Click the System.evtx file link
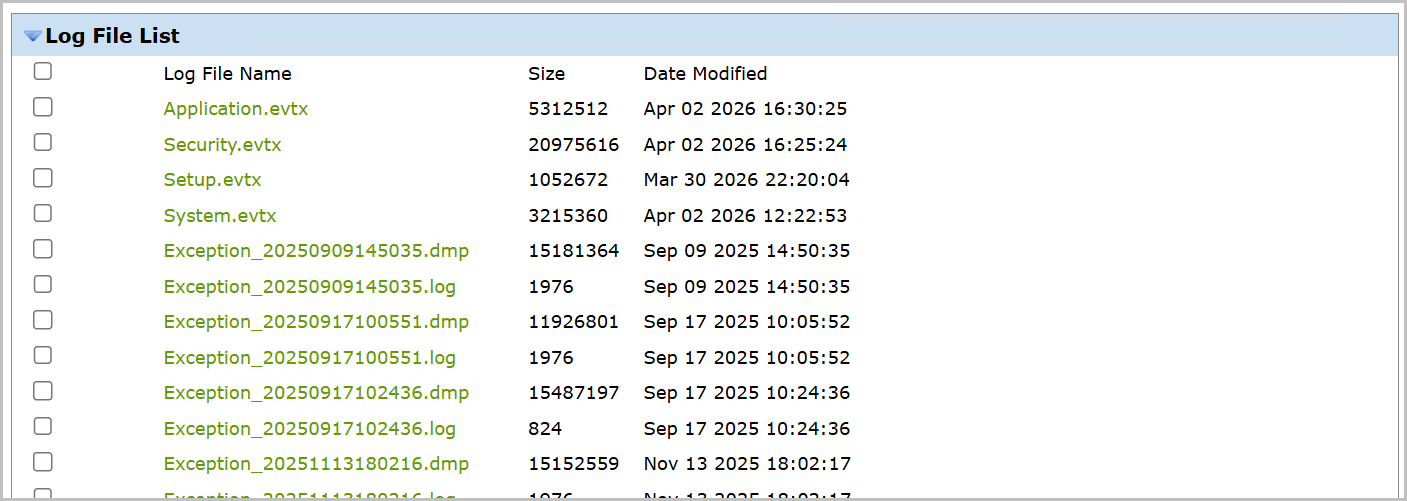The height and width of the screenshot is (501, 1407). tap(220, 216)
